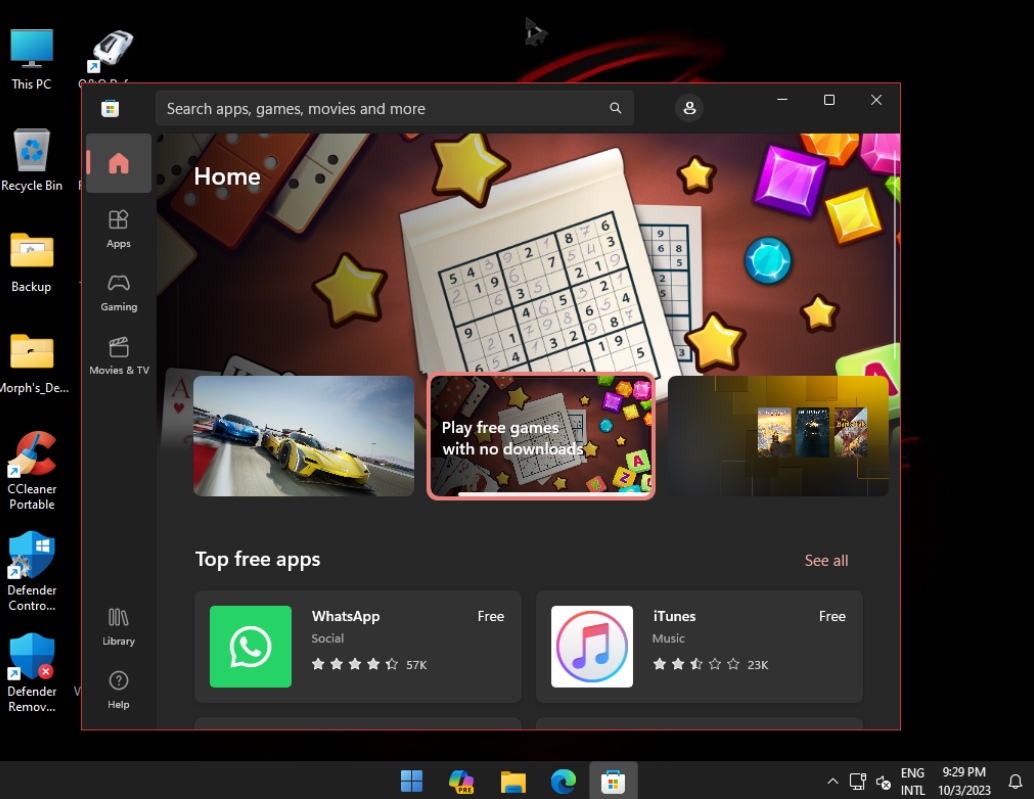Show hidden icons in system tray
The height and width of the screenshot is (799, 1034).
(x=833, y=781)
